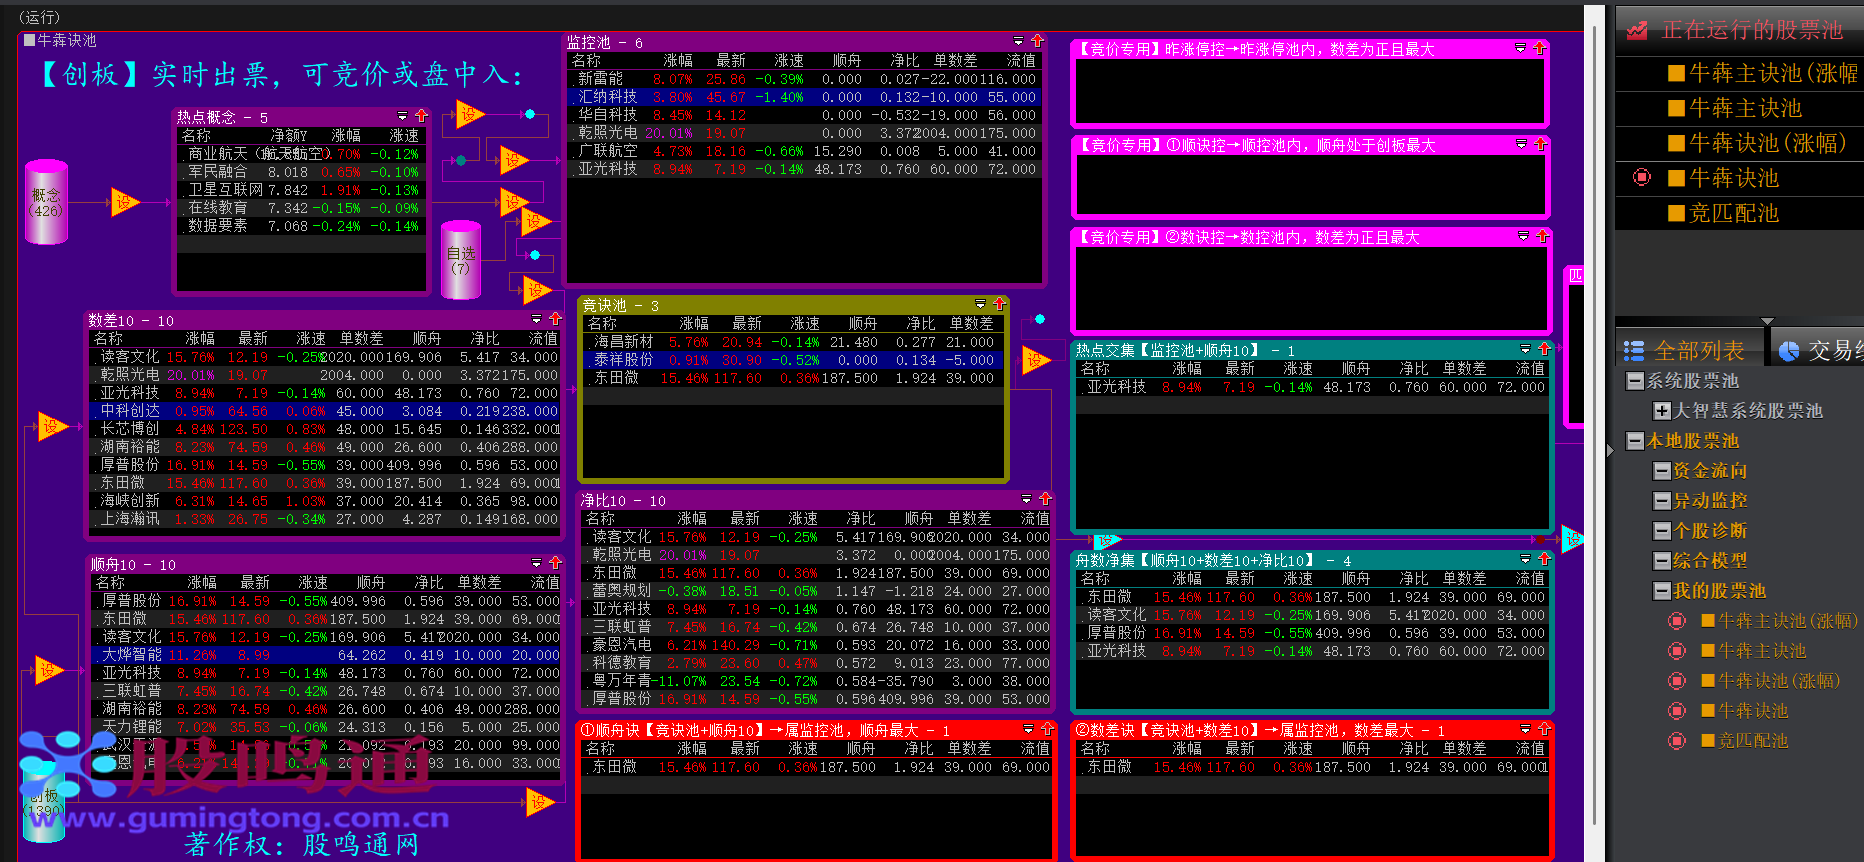Select the radio button beside running pool 牛犇决池
Screen dimensions: 1864x862
coord(1641,177)
